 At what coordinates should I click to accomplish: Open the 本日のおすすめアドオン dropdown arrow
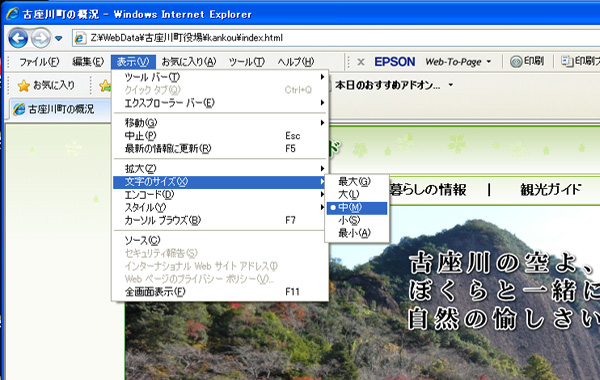coord(451,85)
